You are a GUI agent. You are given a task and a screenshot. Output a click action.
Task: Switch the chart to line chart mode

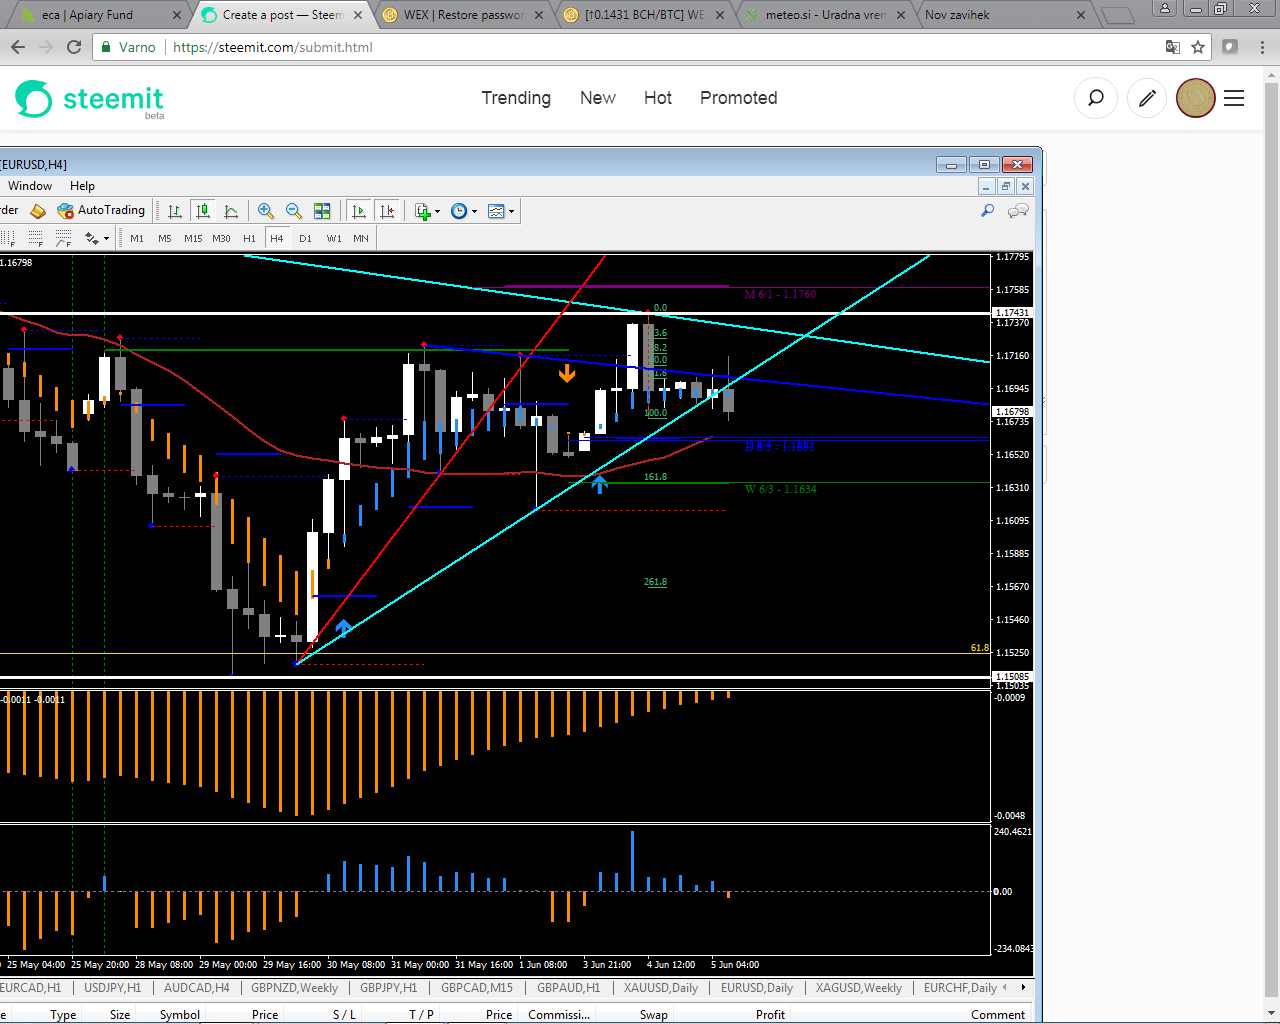point(231,211)
